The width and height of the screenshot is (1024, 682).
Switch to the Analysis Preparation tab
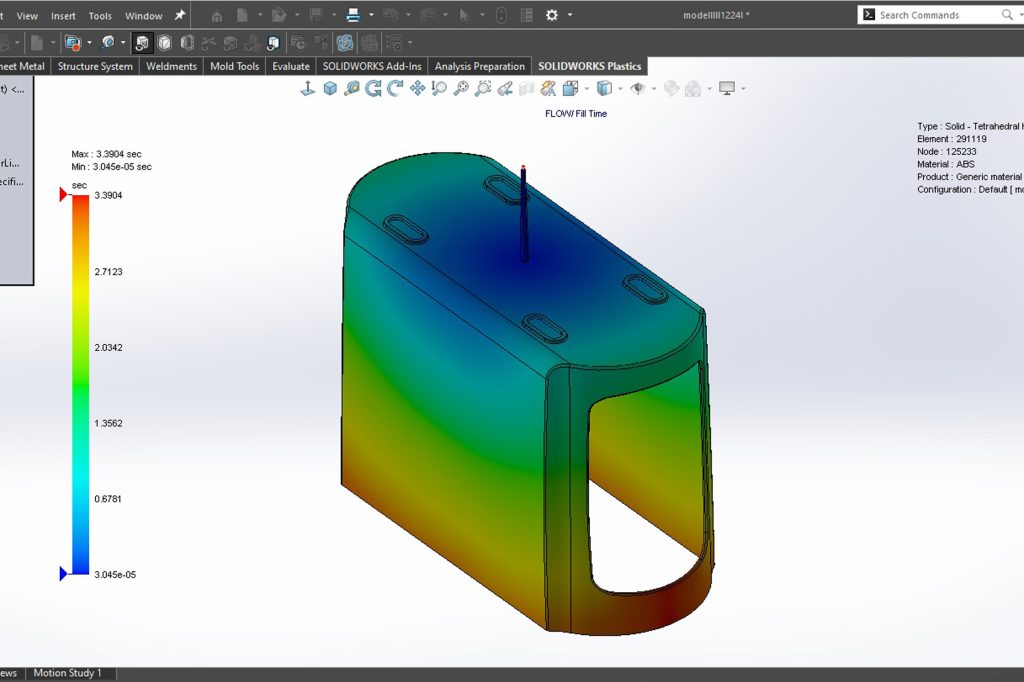pyautogui.click(x=479, y=66)
